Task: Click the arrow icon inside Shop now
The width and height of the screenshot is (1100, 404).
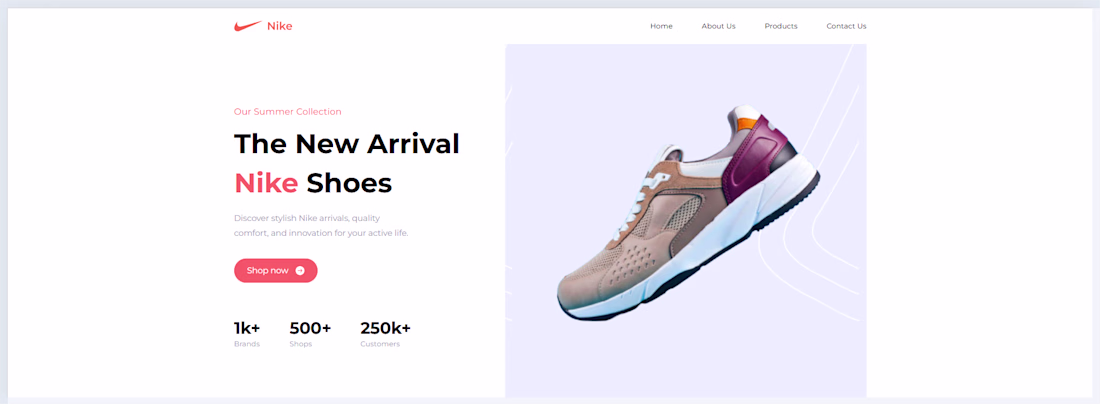Action: [x=300, y=271]
